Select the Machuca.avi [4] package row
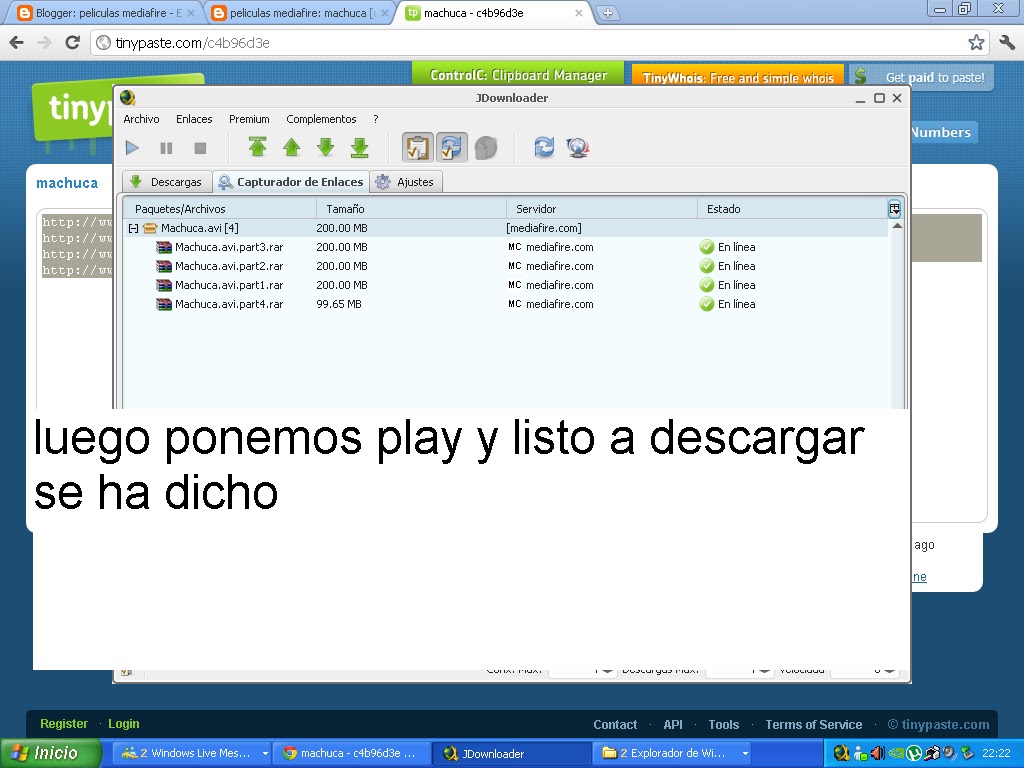This screenshot has height=768, width=1024. click(x=505, y=228)
